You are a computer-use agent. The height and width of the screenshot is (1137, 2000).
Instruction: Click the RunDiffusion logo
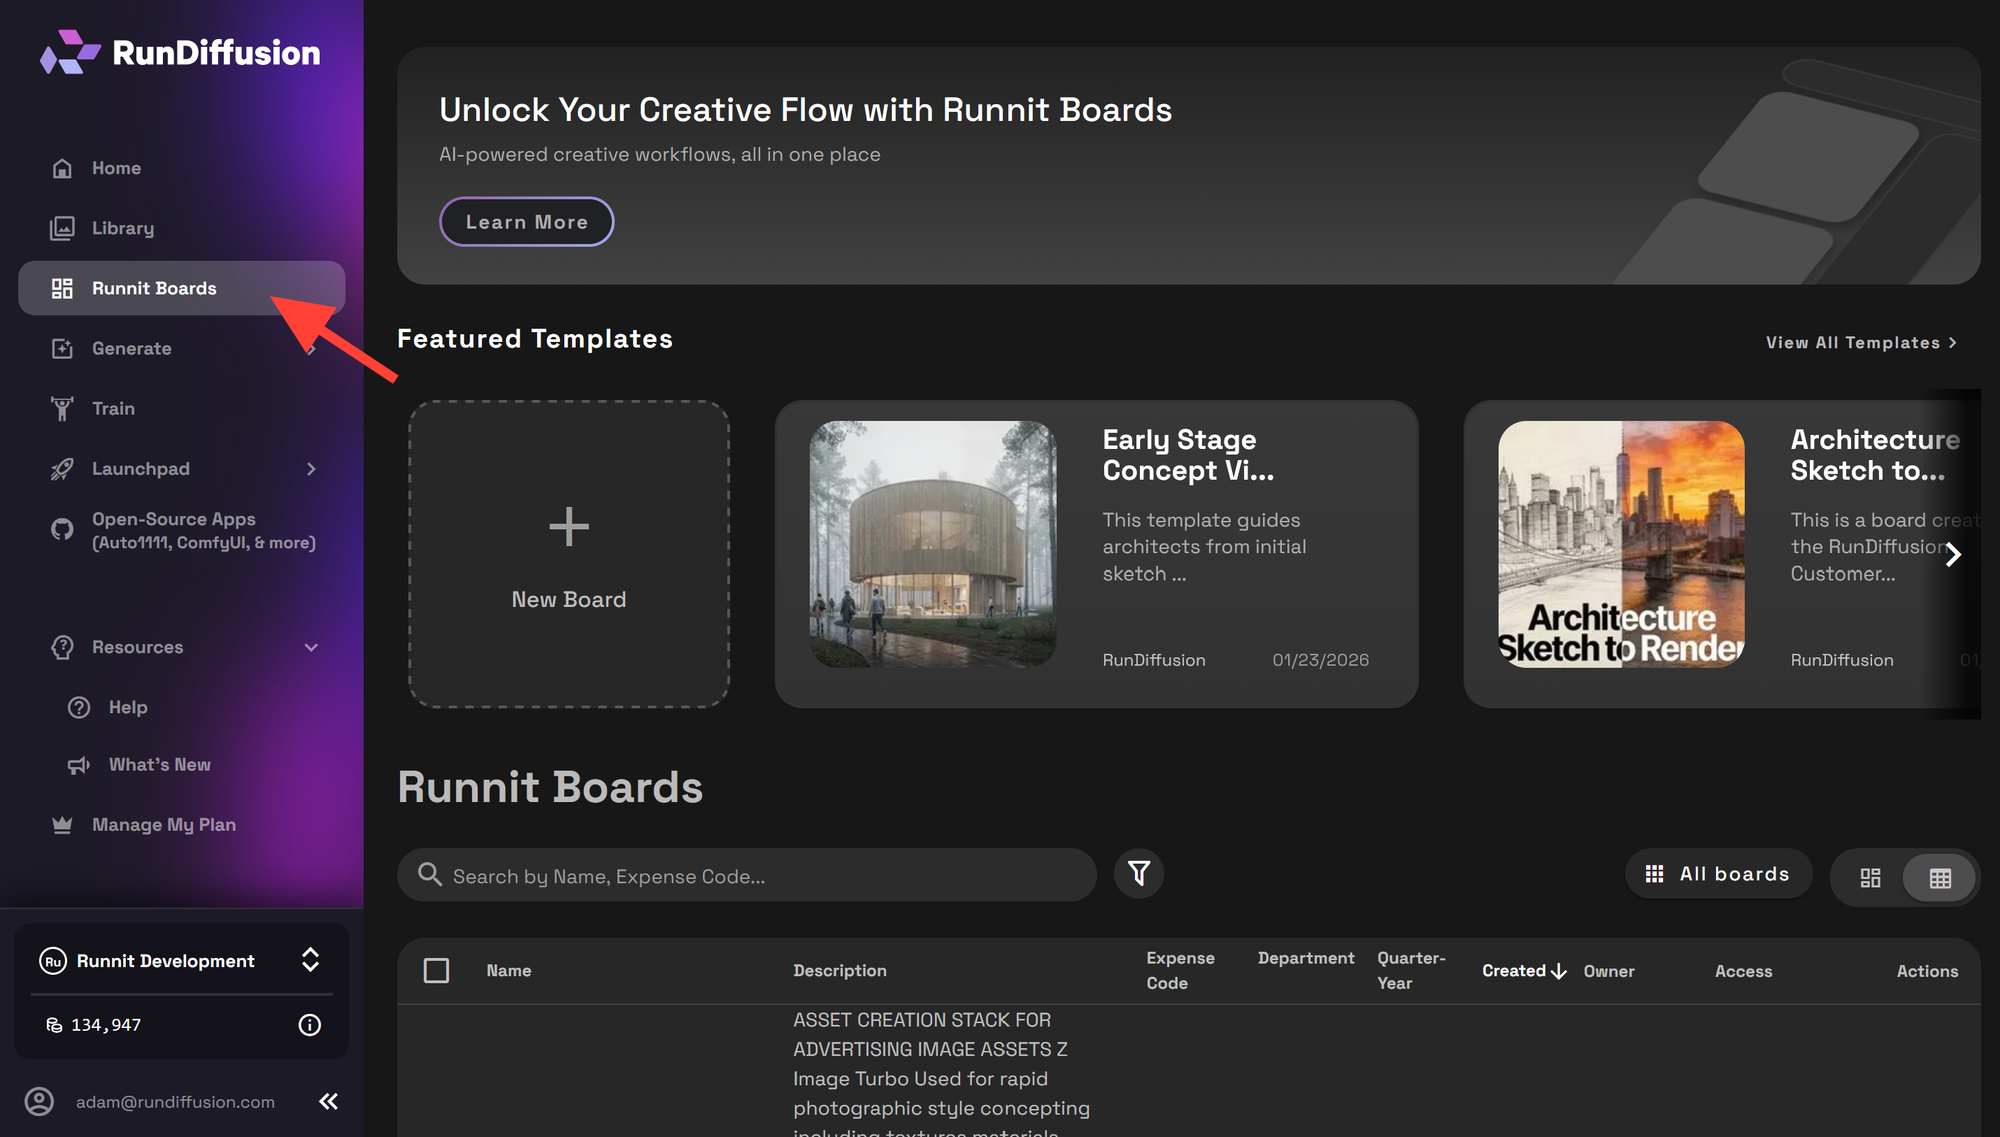[x=181, y=52]
